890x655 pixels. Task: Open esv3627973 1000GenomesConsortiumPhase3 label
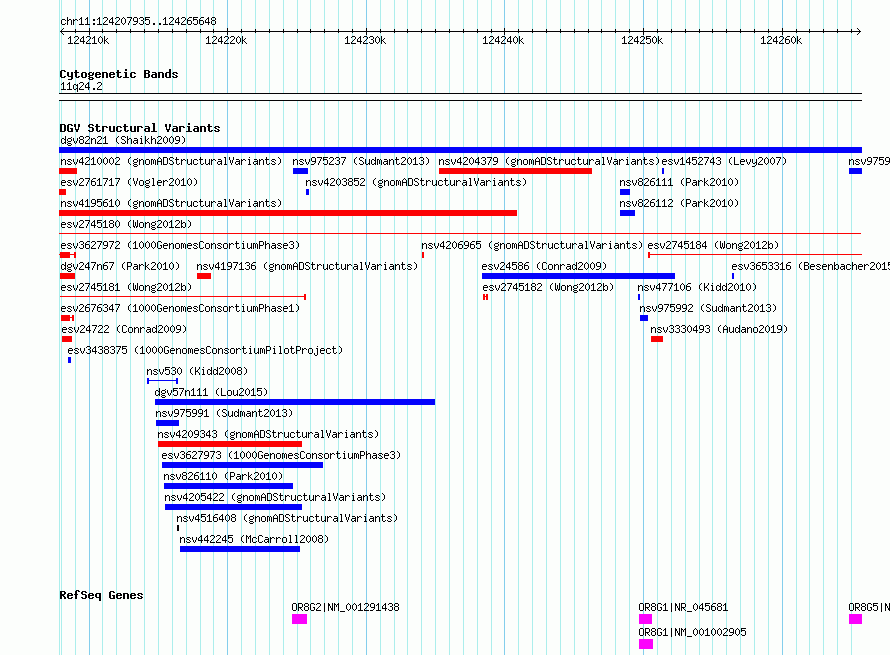tap(281, 455)
